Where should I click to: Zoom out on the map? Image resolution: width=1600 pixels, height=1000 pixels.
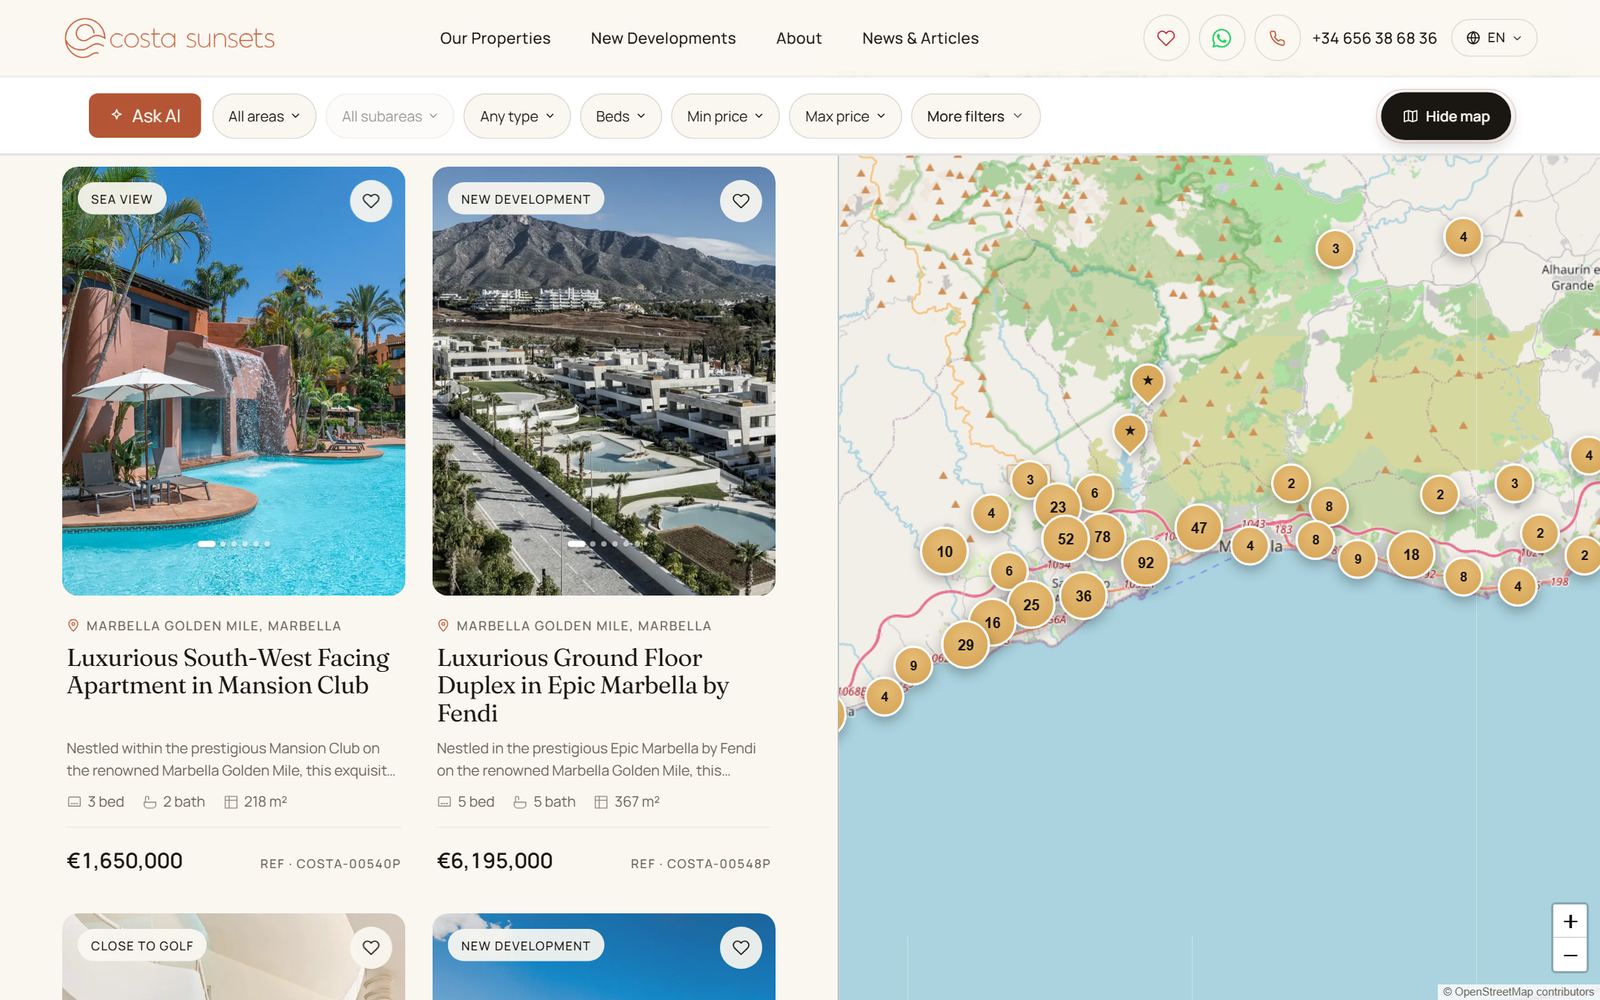[x=1570, y=955]
